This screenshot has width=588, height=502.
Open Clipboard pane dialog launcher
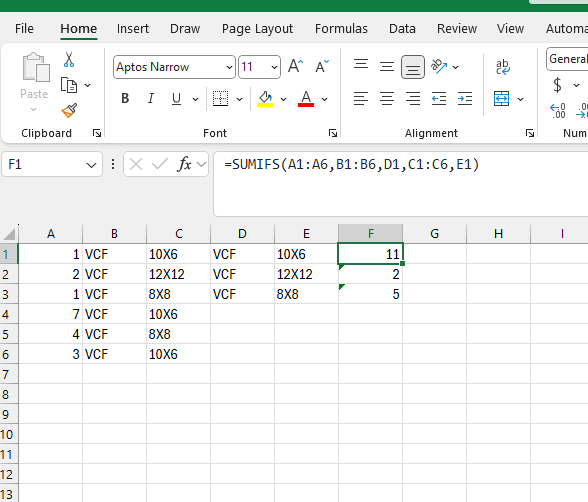(x=97, y=133)
